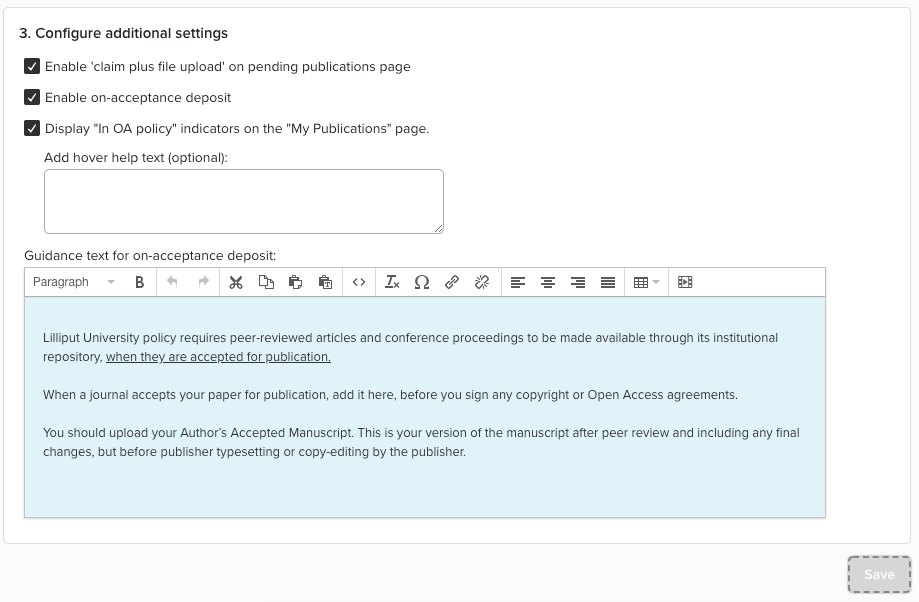This screenshot has width=919, height=602.
Task: Click the Save button
Action: (879, 575)
